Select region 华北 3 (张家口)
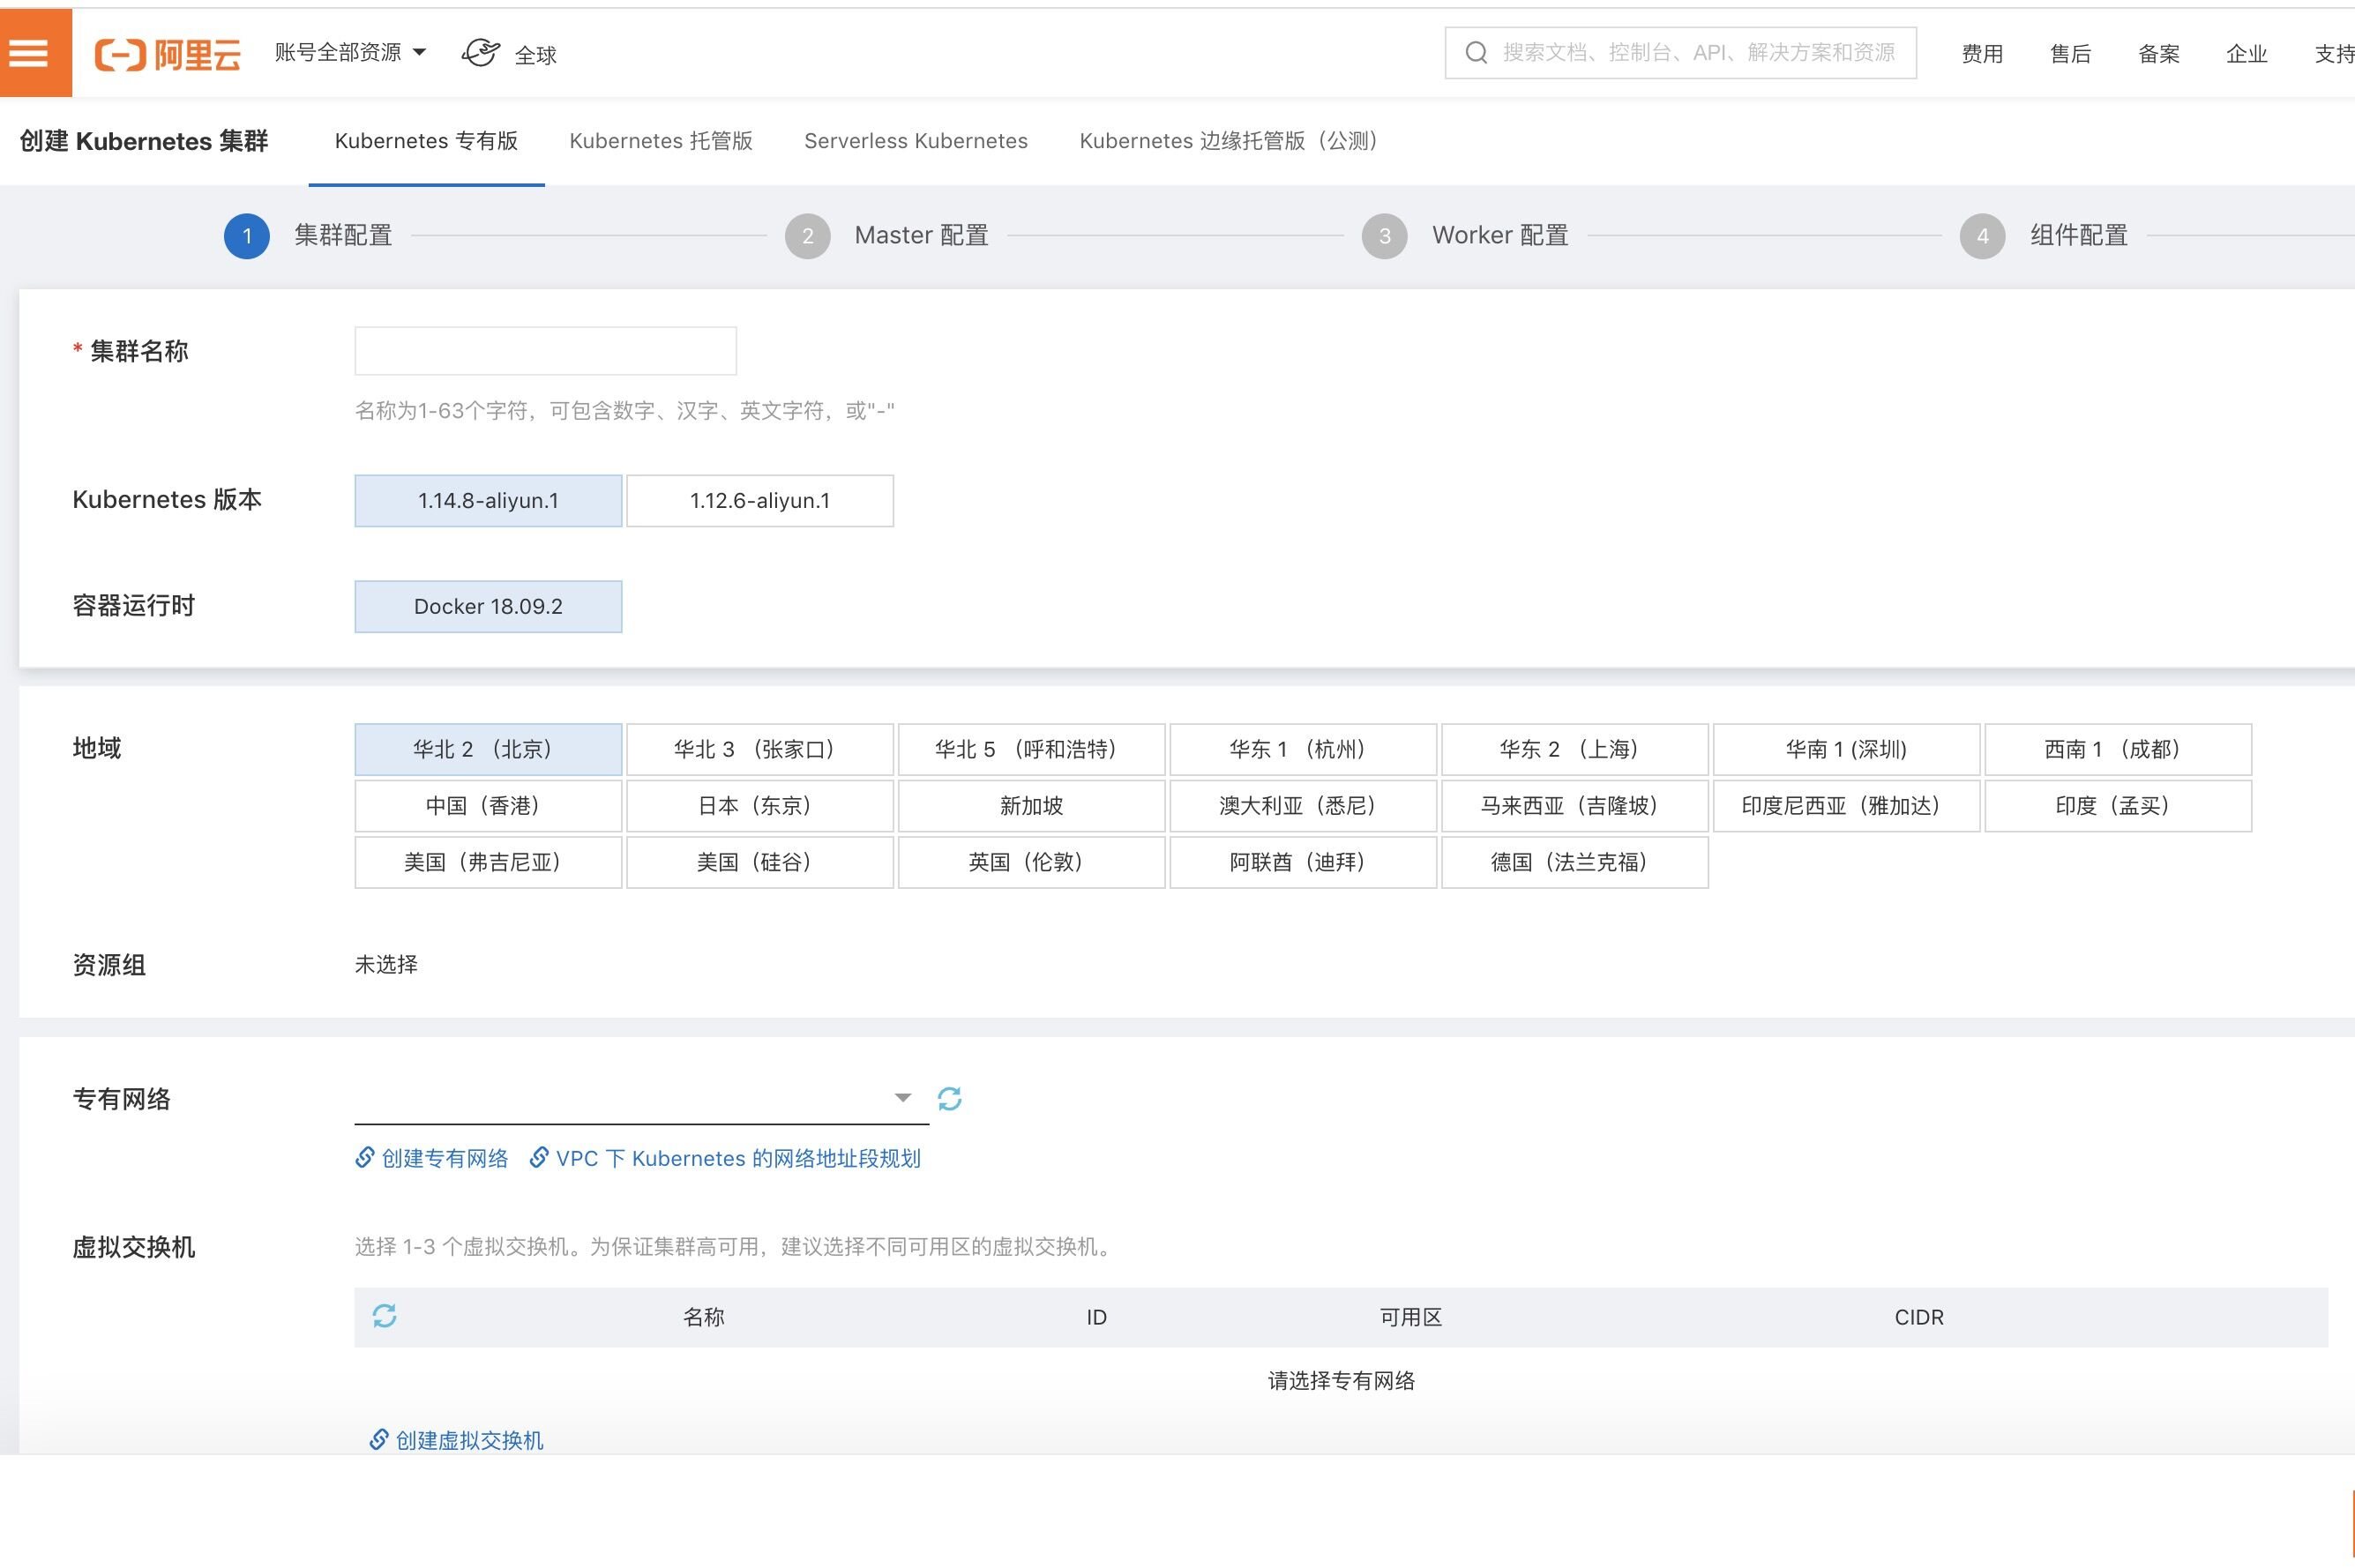 [x=760, y=750]
